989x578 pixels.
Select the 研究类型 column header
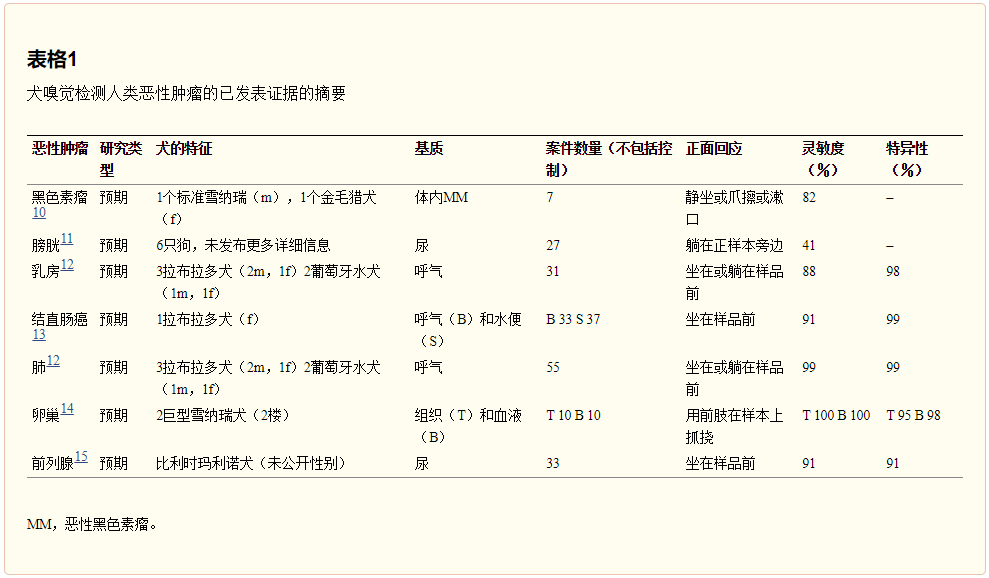click(120, 159)
